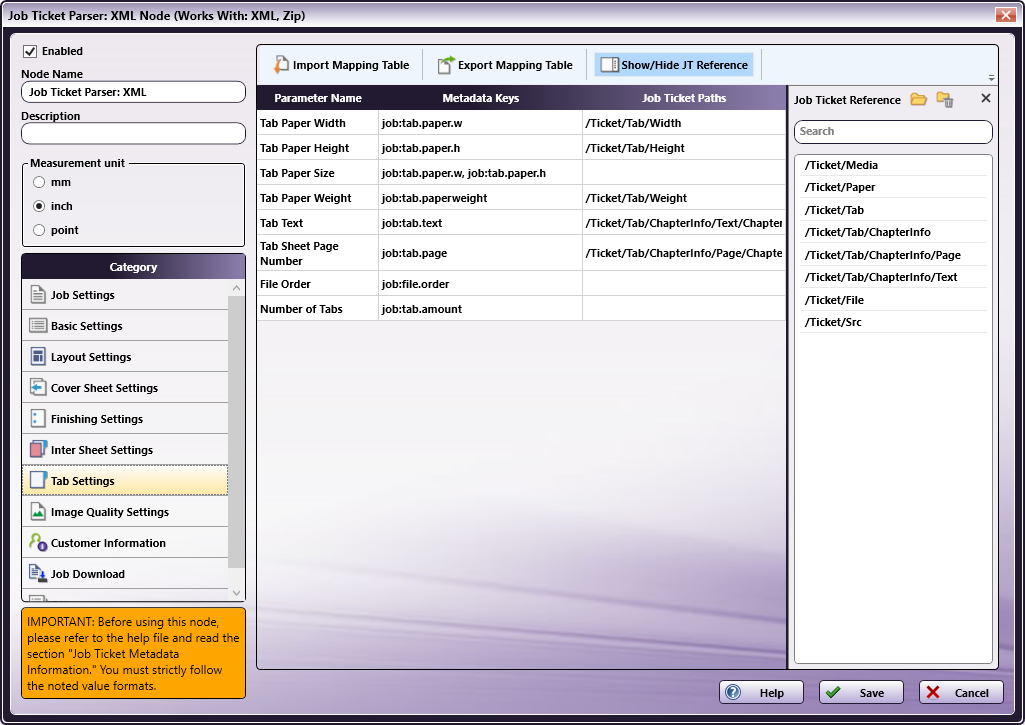This screenshot has height=725, width=1025.
Task: Click the /Ticket/Tab/Height path cell
Action: point(684,148)
